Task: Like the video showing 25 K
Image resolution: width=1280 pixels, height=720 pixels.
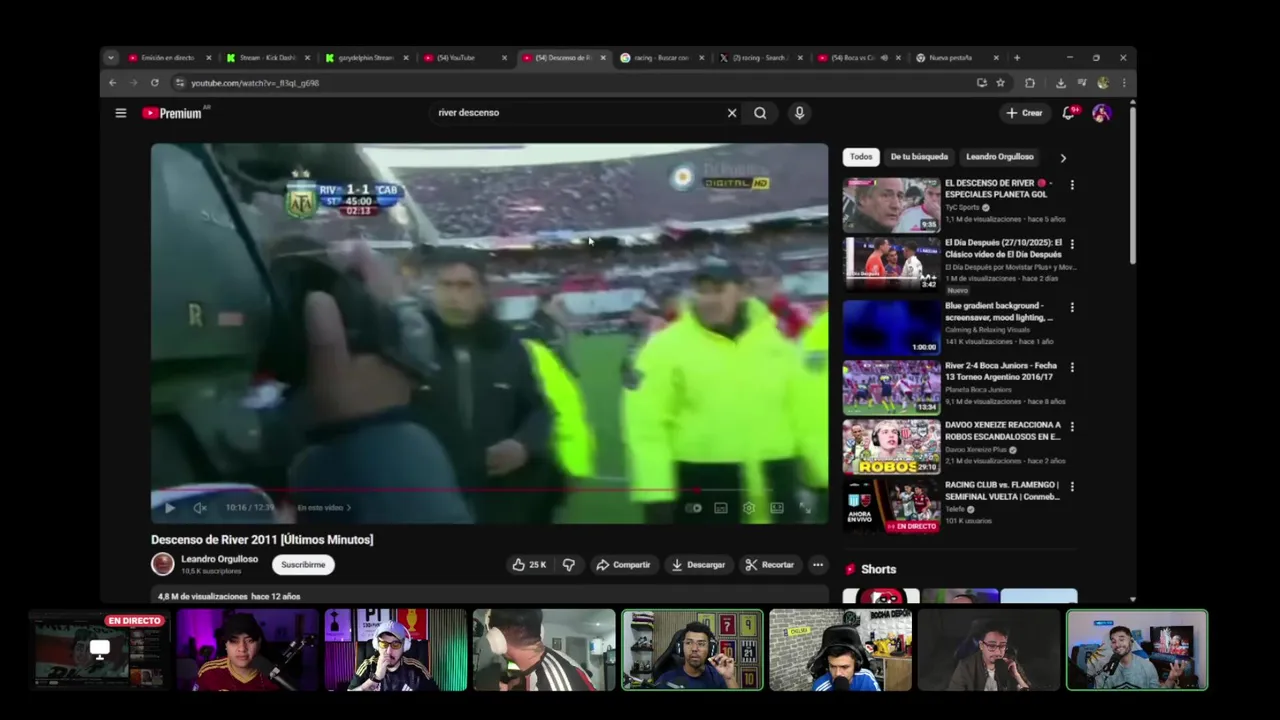Action: click(x=529, y=565)
